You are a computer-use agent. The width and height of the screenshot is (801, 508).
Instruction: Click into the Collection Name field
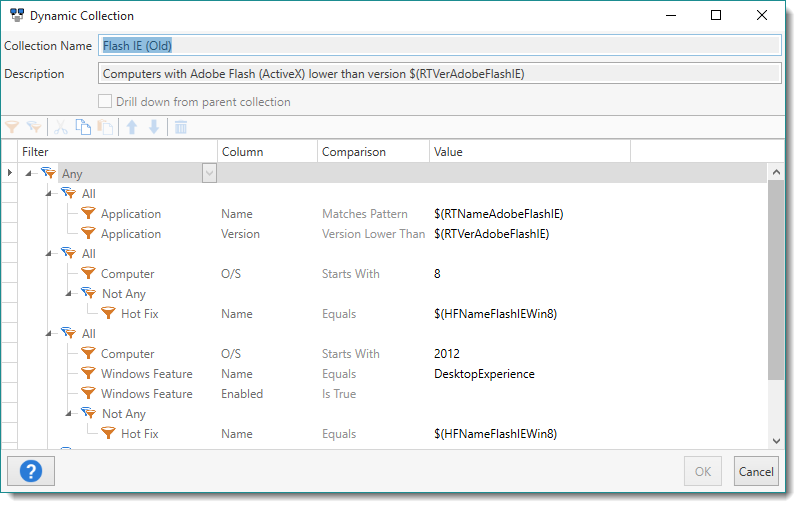pos(439,45)
